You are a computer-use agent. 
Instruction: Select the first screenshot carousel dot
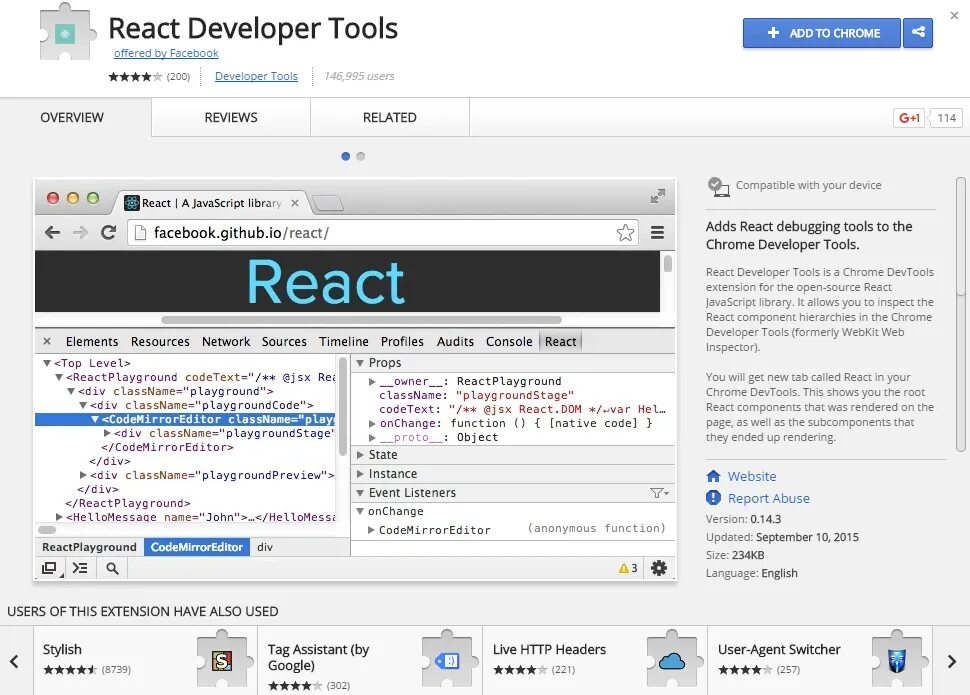(x=346, y=156)
